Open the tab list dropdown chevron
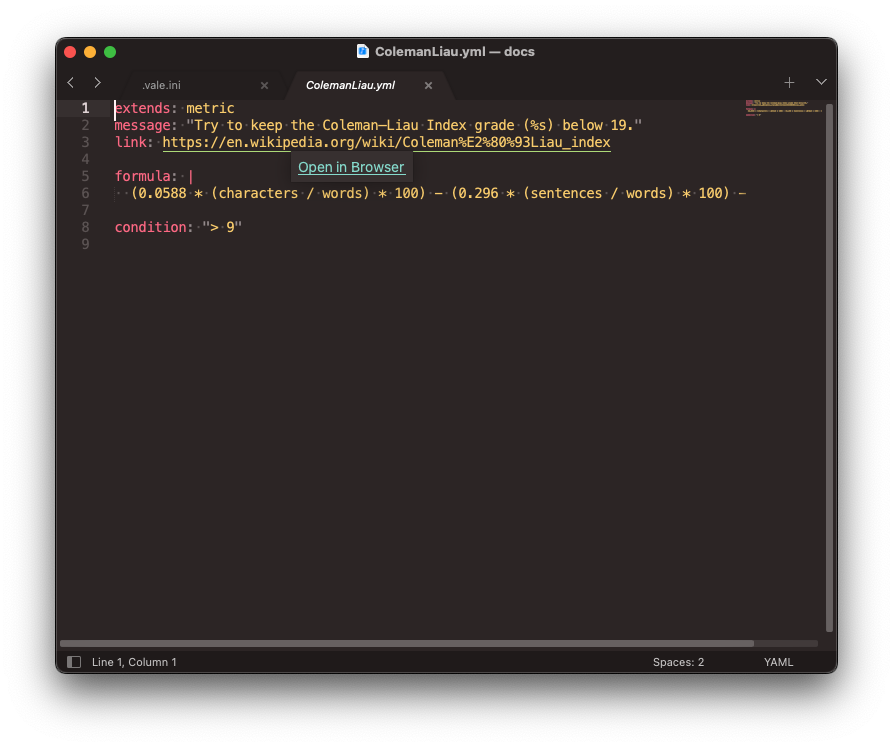Image resolution: width=893 pixels, height=747 pixels. pos(821,83)
